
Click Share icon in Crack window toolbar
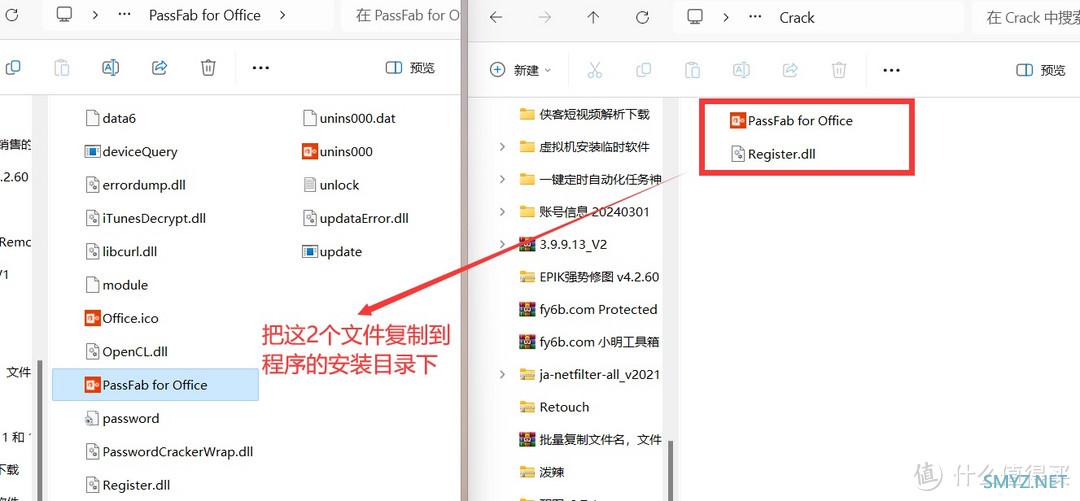click(791, 70)
